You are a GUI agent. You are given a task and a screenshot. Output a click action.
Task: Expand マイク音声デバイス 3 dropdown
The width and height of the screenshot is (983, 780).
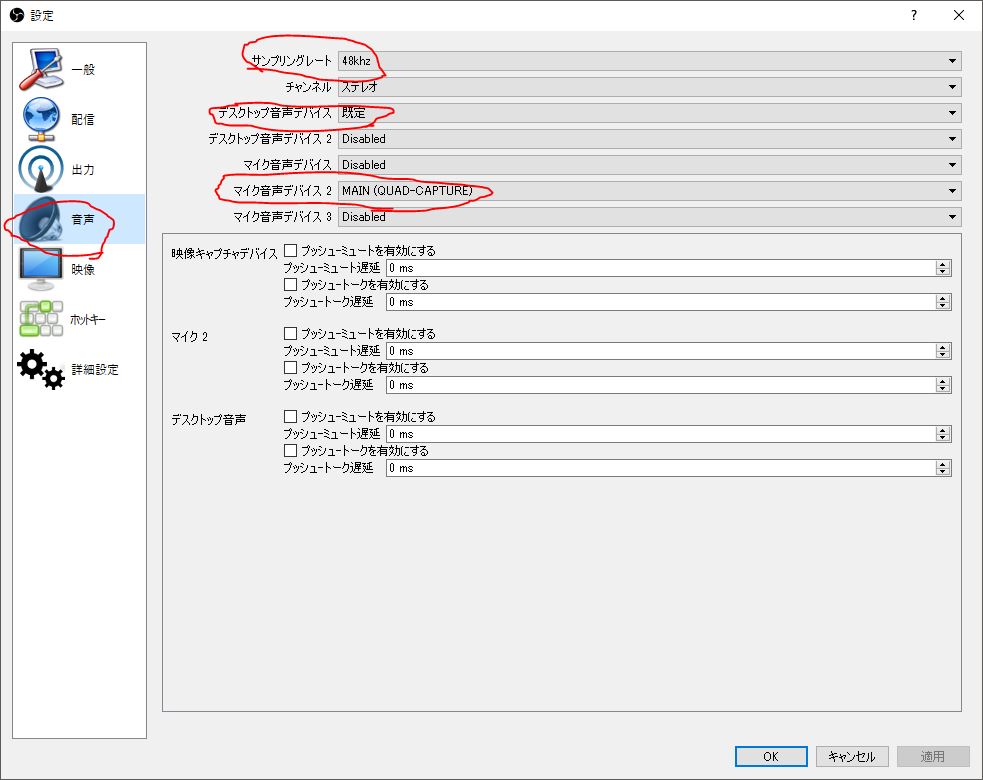click(649, 217)
